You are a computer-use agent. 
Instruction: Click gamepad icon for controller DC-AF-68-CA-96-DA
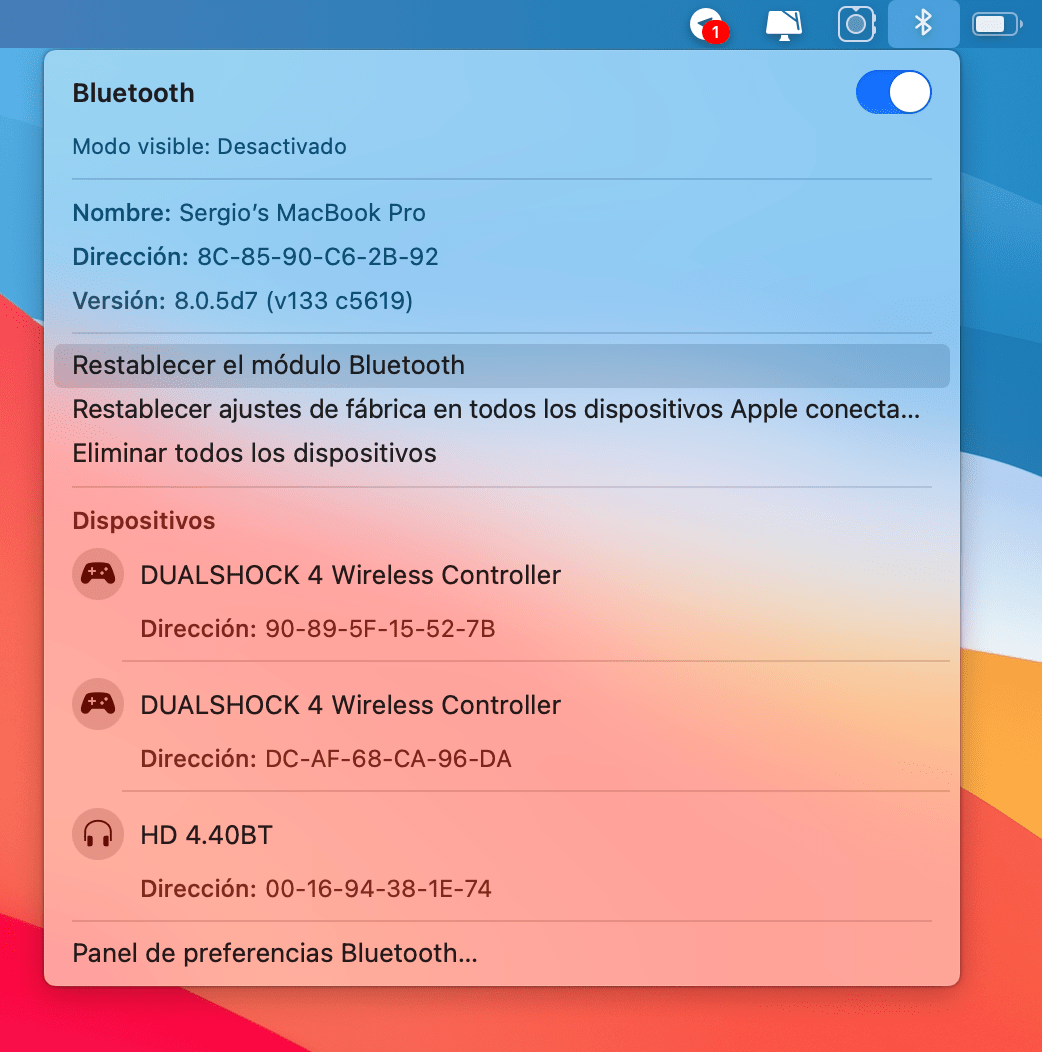[98, 704]
